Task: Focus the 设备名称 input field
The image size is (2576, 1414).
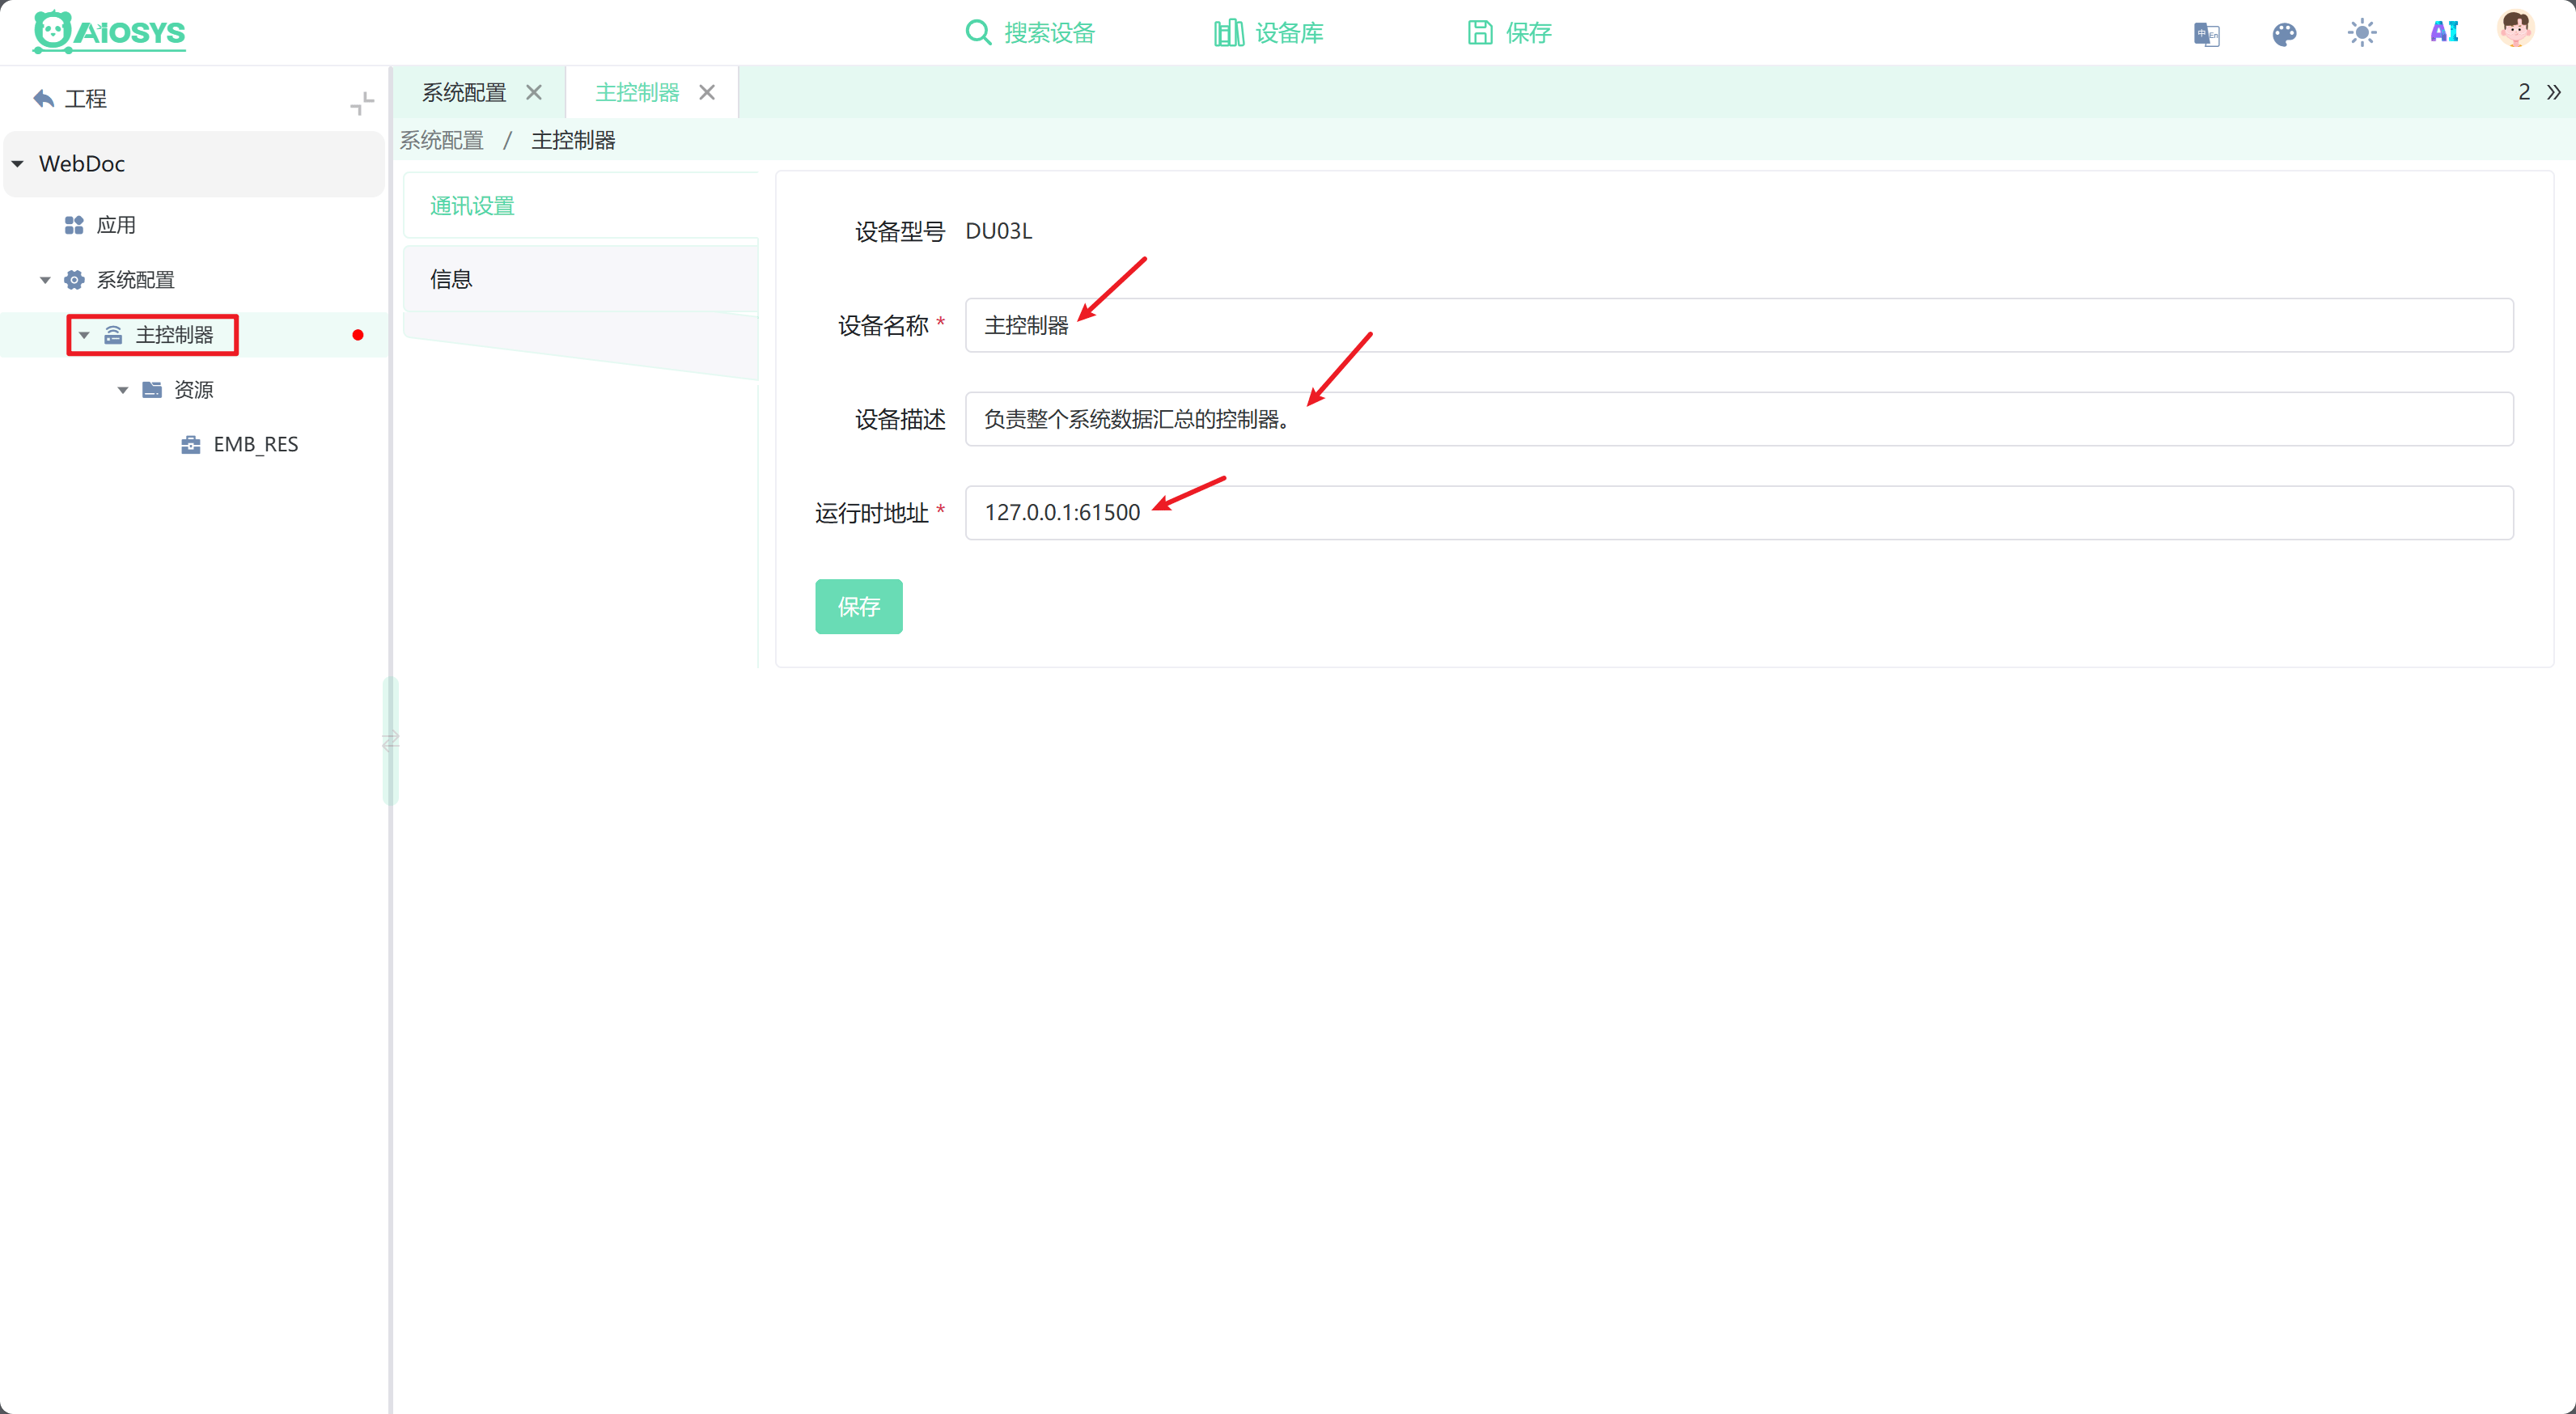Action: (1739, 325)
